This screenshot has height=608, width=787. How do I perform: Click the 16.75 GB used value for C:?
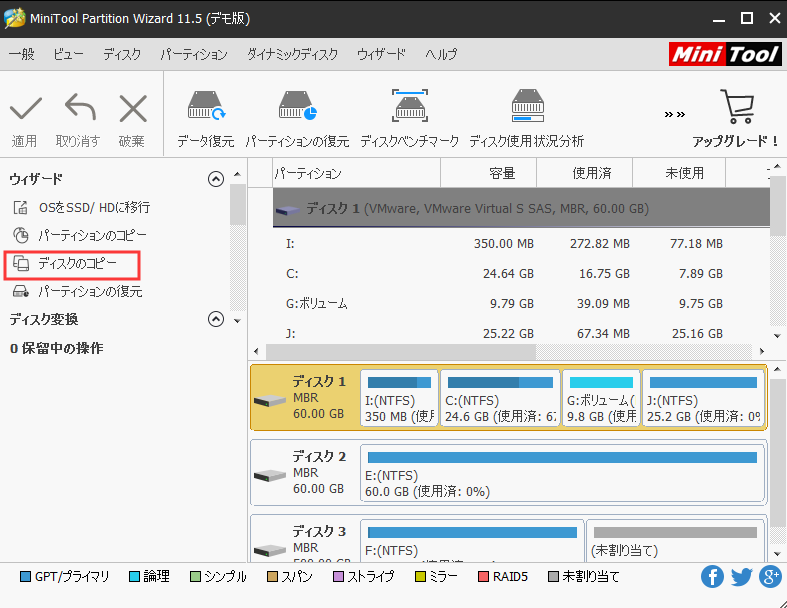pos(604,274)
